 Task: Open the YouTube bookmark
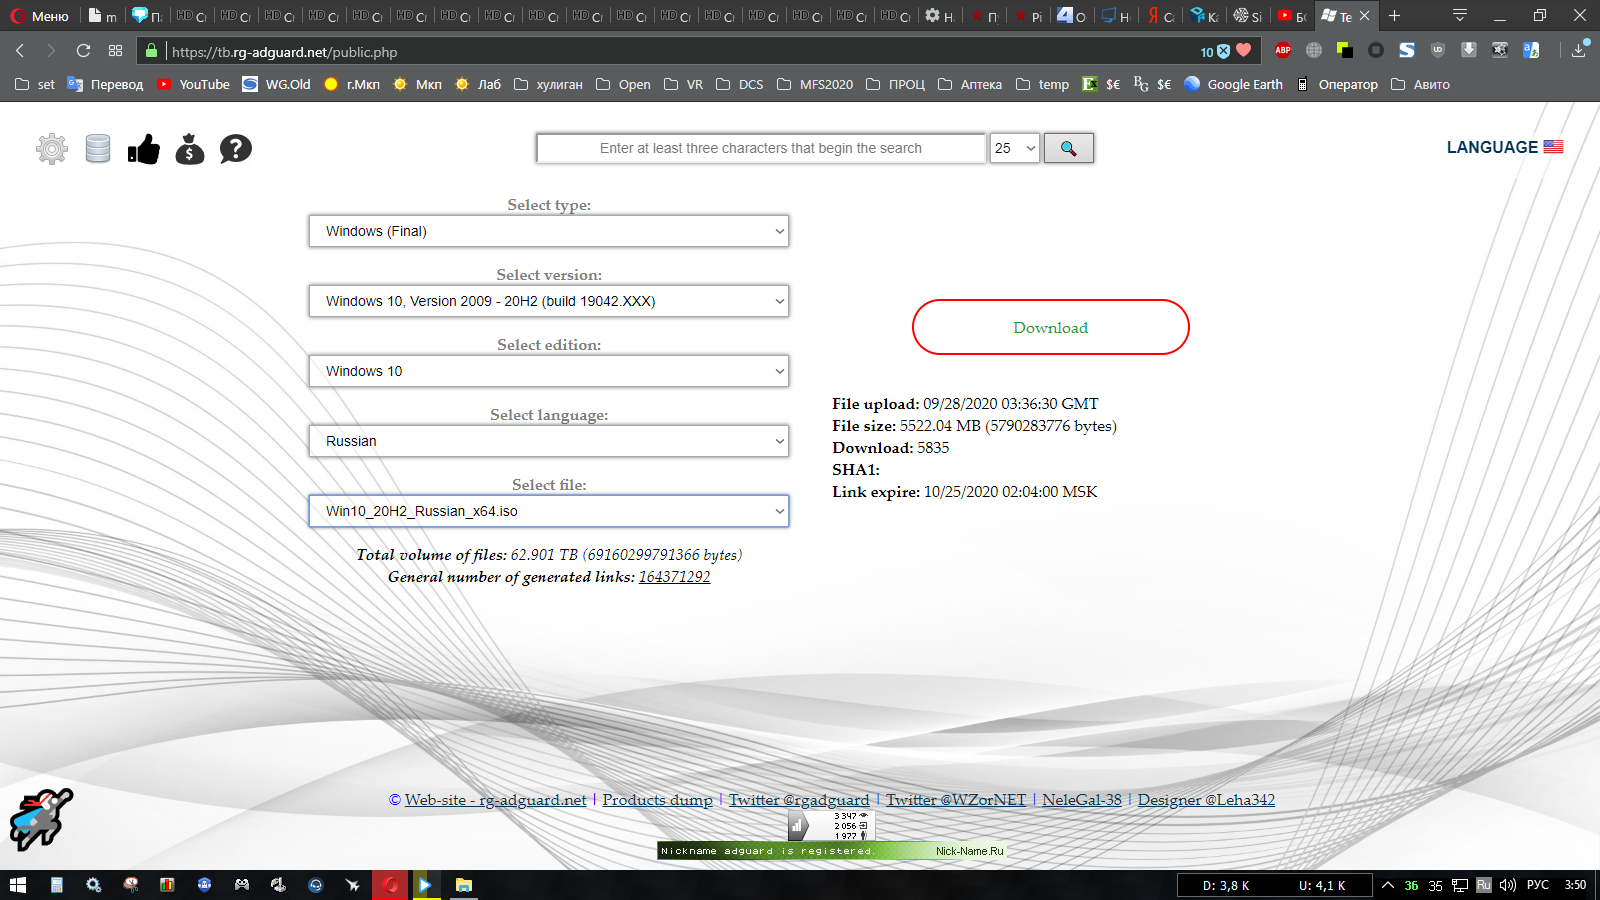click(193, 85)
